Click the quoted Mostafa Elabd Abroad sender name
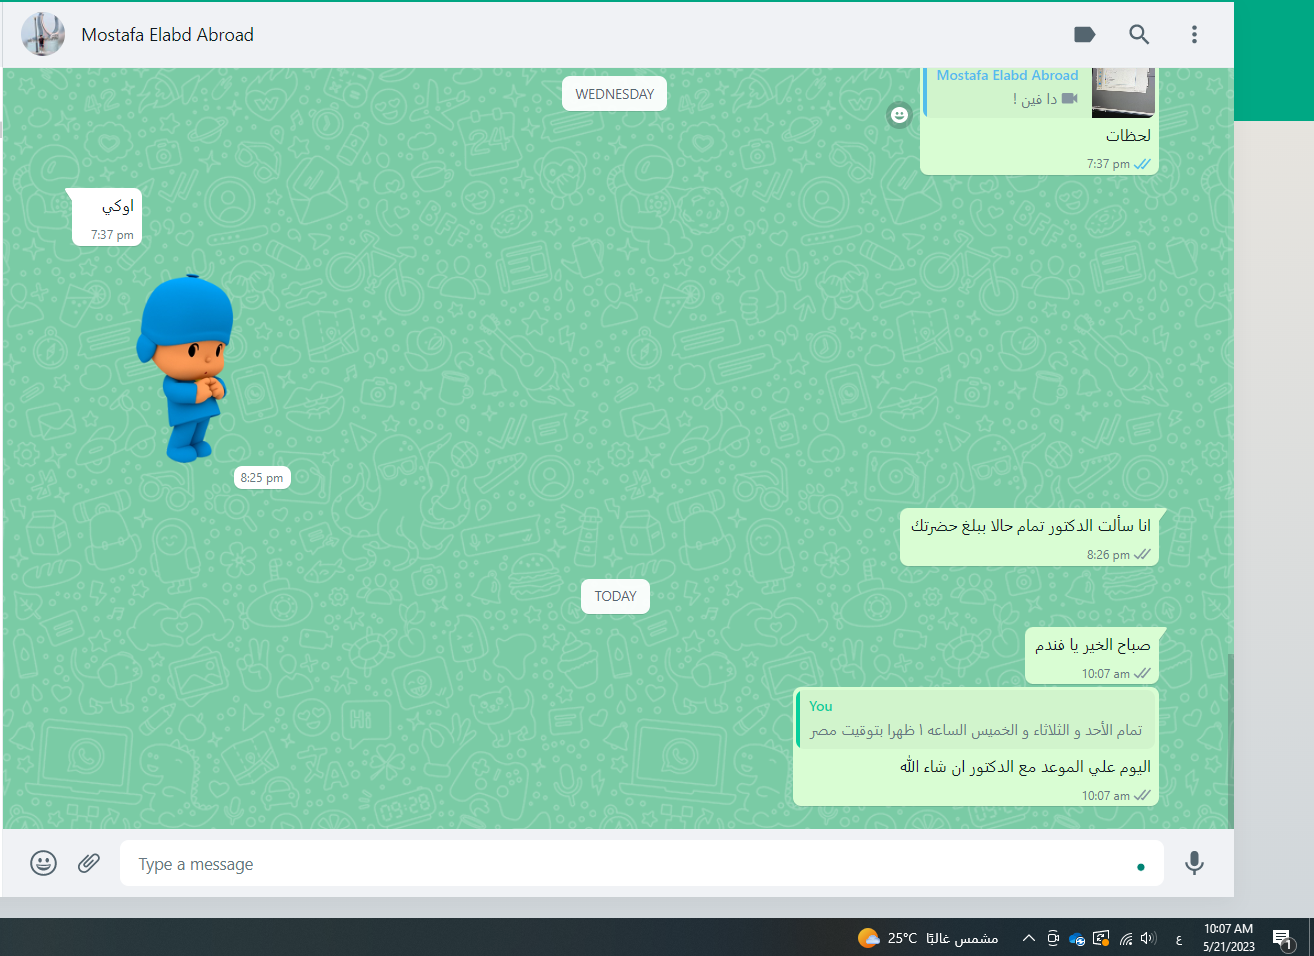 pos(1007,75)
